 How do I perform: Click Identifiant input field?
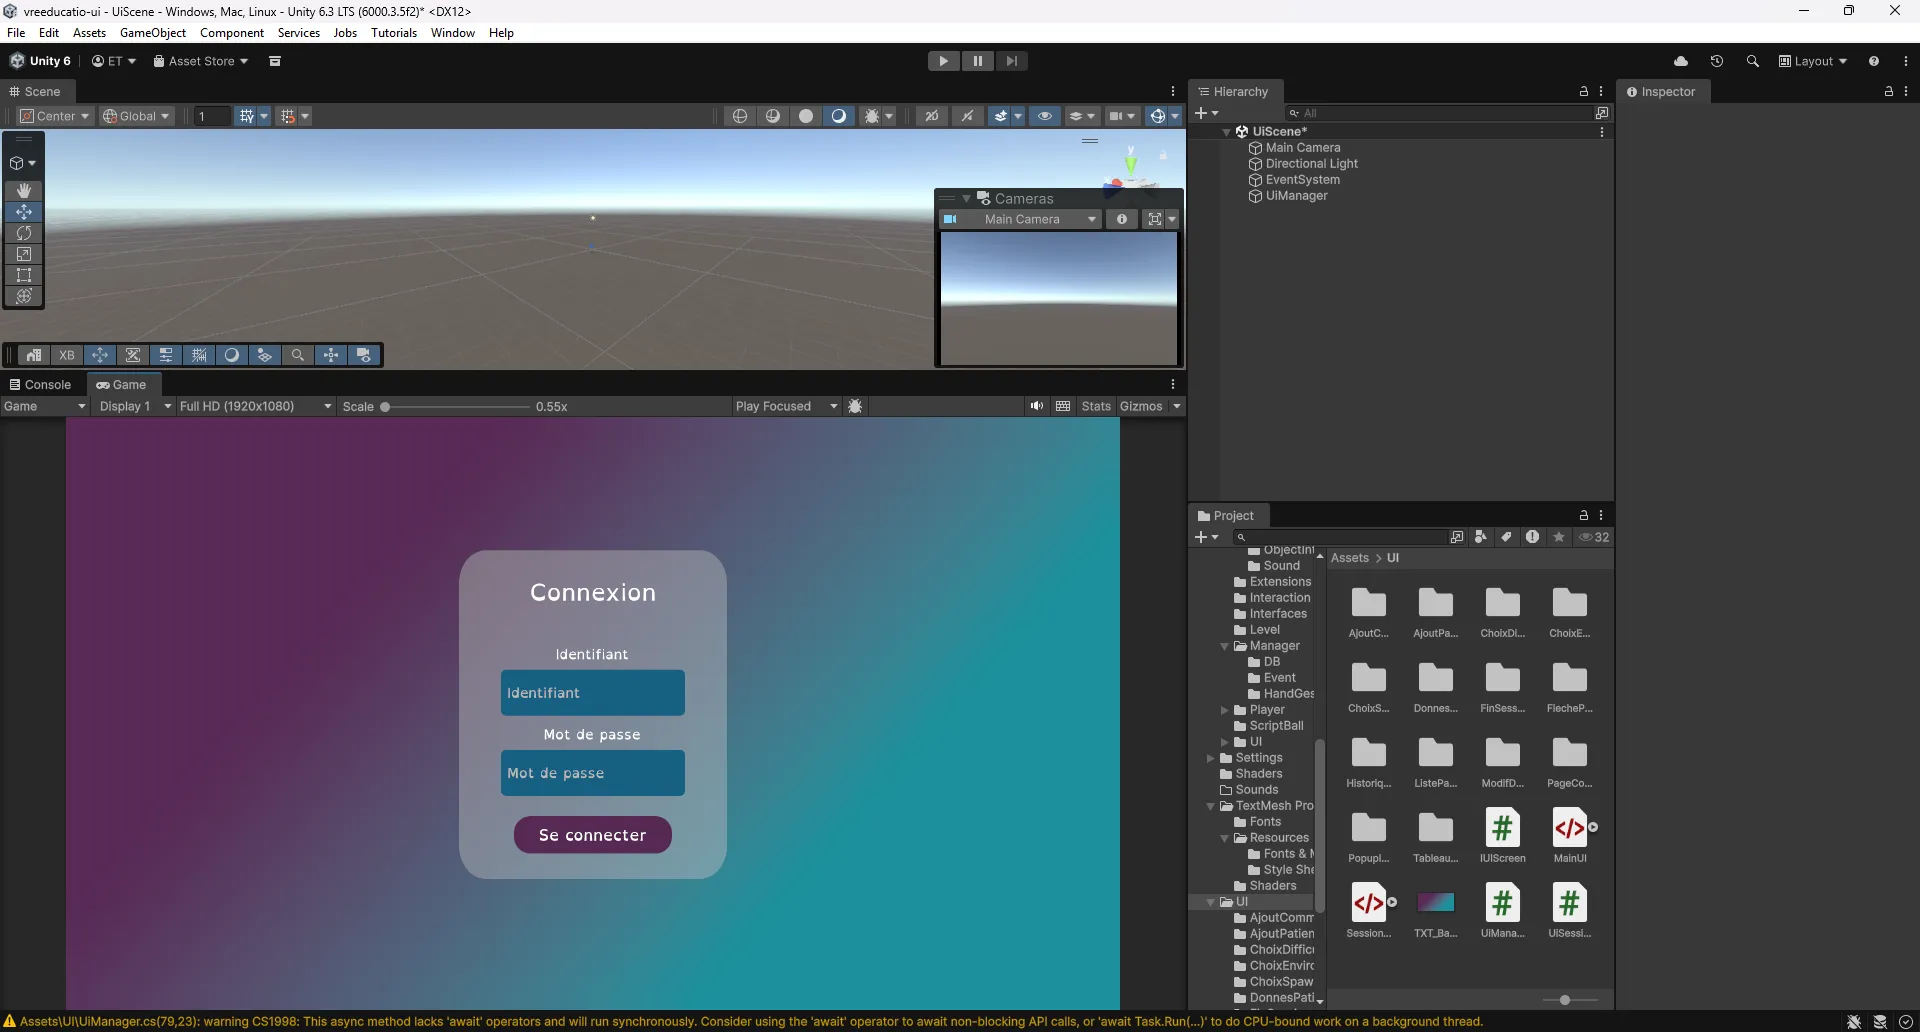(593, 693)
